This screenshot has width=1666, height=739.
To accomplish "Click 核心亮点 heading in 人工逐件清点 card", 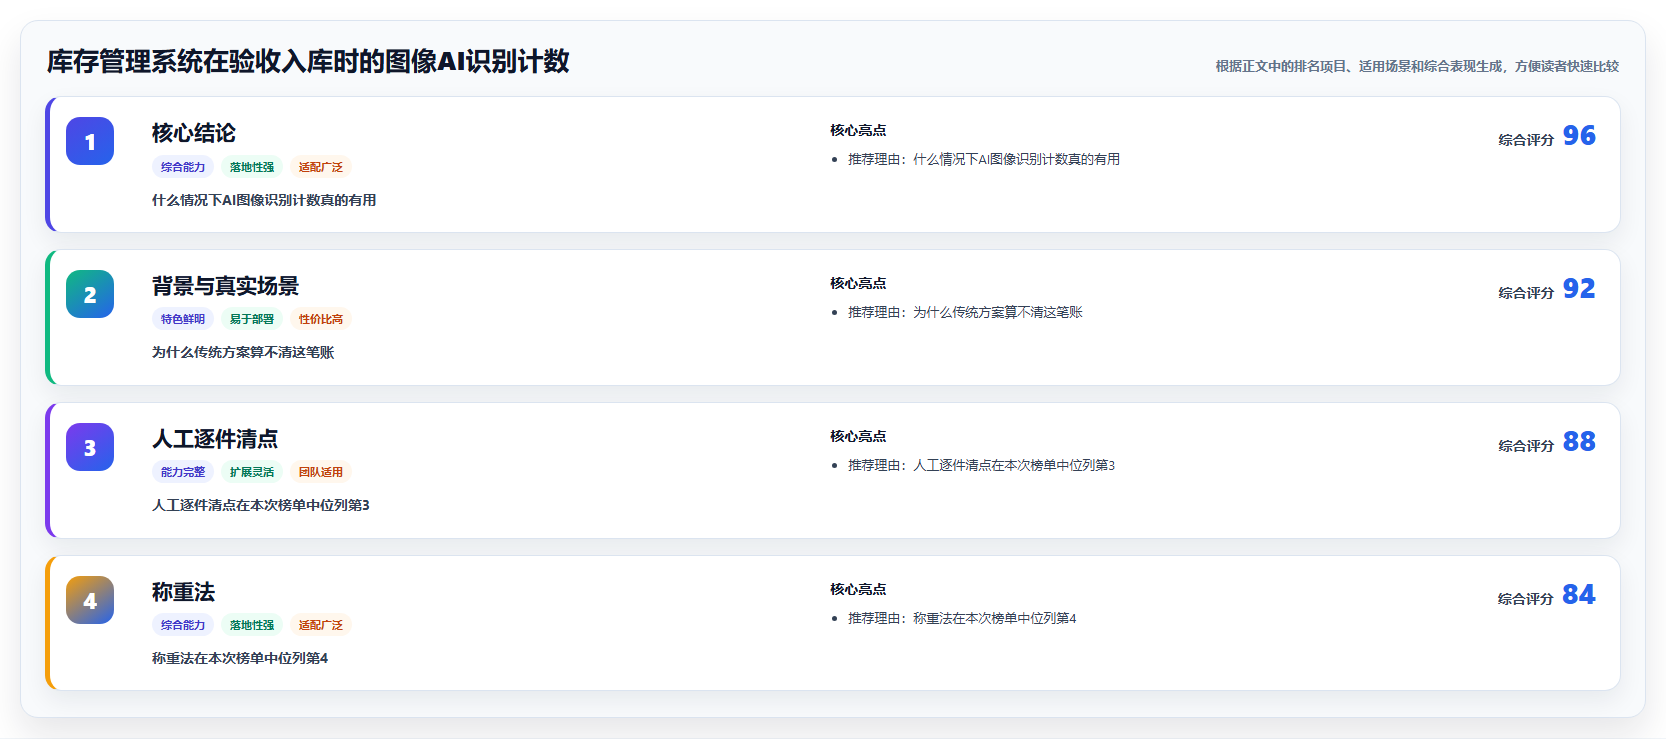I will pos(858,436).
